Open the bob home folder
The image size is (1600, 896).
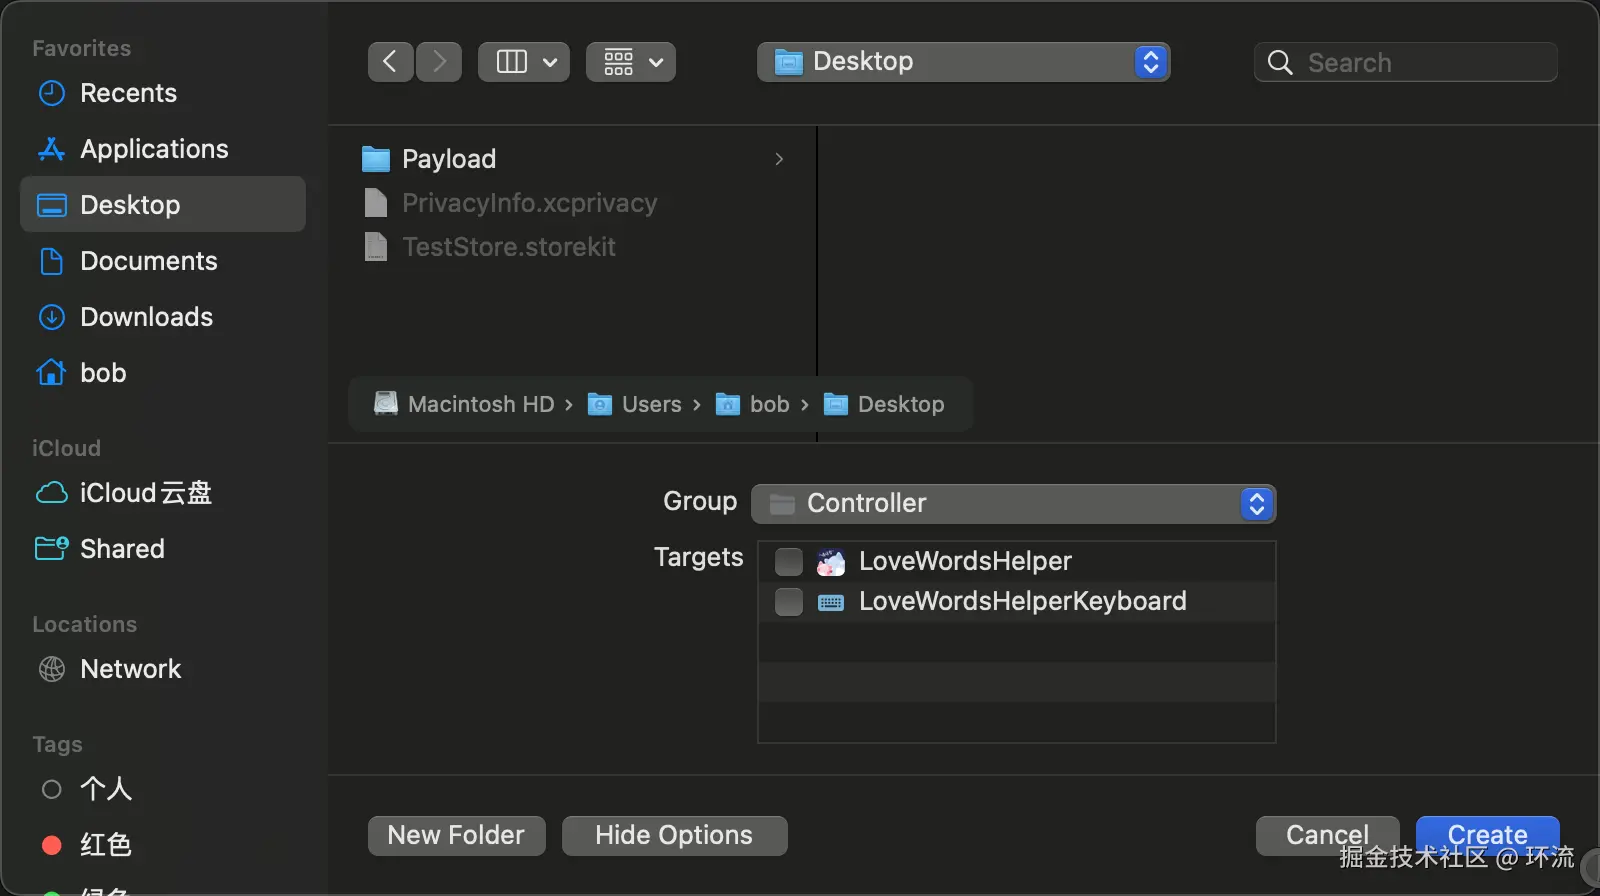click(x=102, y=373)
